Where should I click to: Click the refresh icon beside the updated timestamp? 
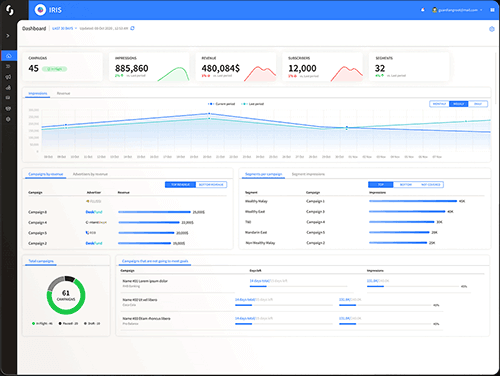tap(132, 28)
